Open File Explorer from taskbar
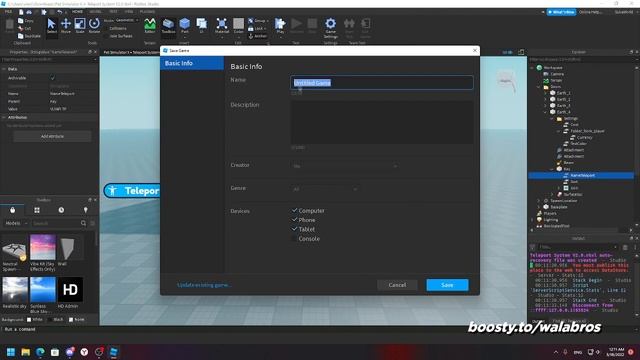Screen dimensions: 640x360 click(26, 352)
